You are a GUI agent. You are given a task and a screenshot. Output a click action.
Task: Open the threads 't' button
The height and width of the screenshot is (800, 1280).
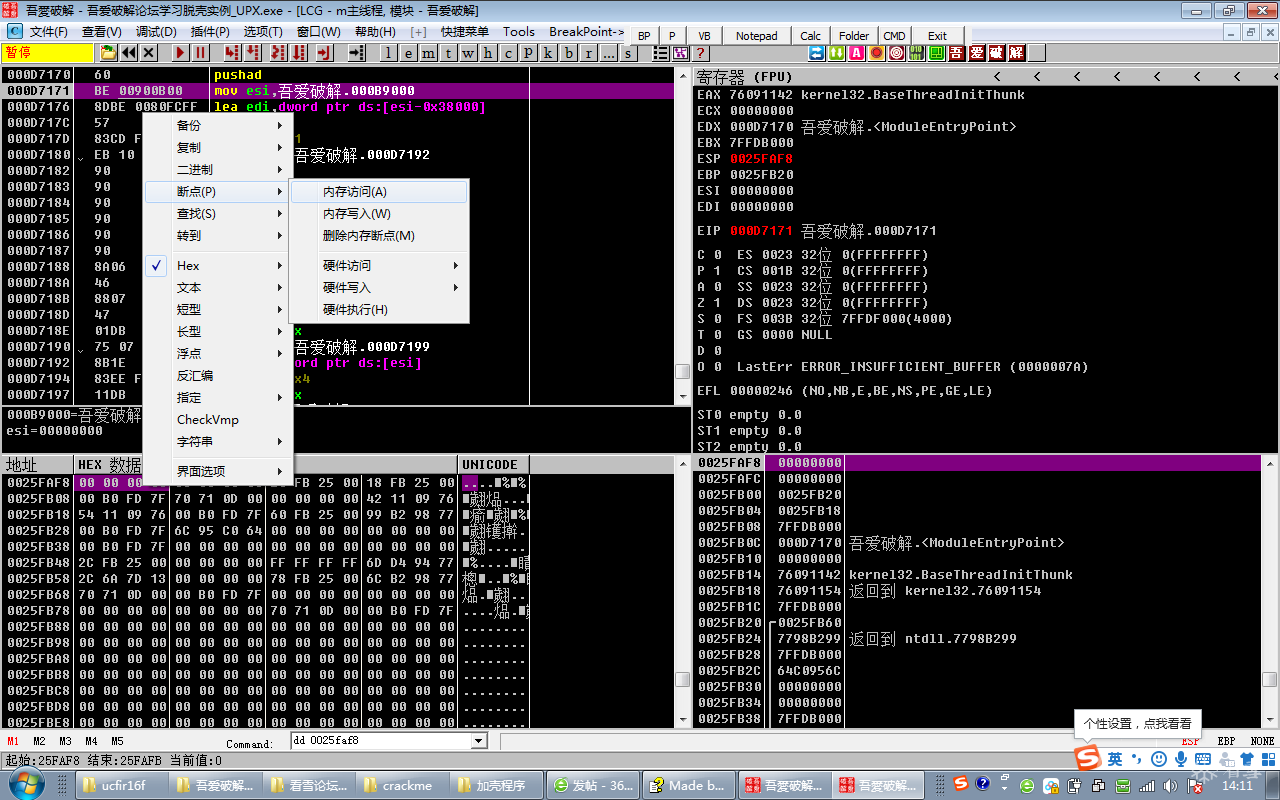click(448, 53)
